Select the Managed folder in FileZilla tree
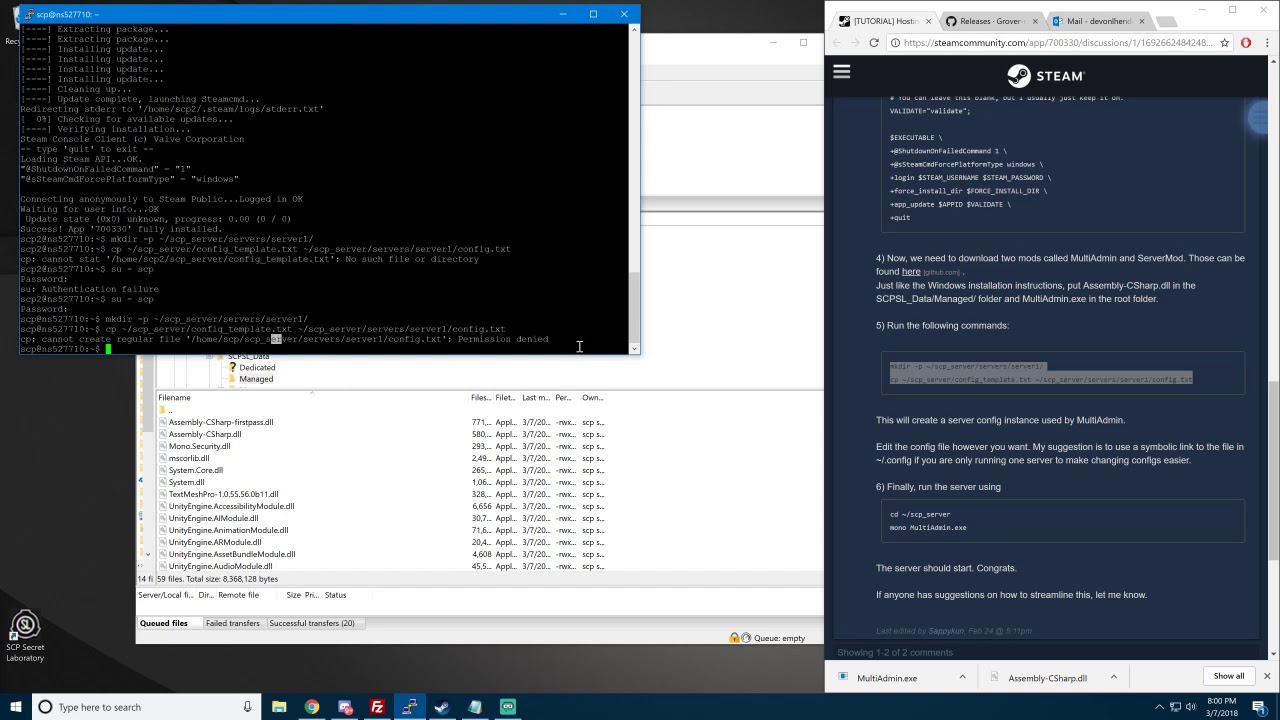 coord(256,379)
